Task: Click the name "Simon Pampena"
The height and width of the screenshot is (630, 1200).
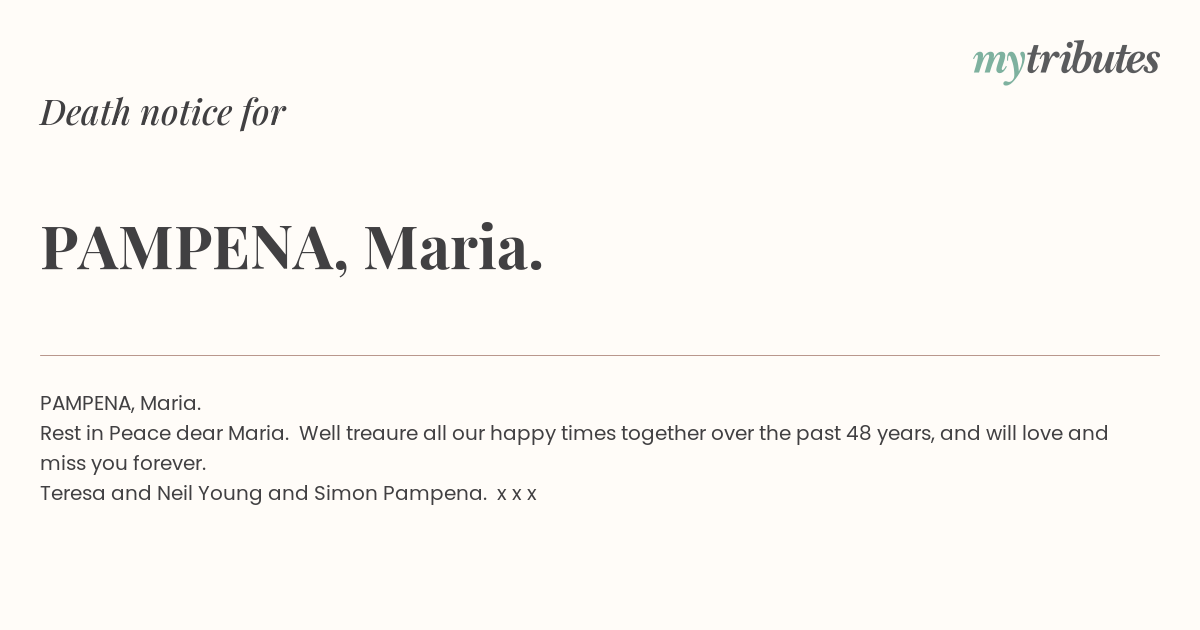Action: (x=400, y=494)
